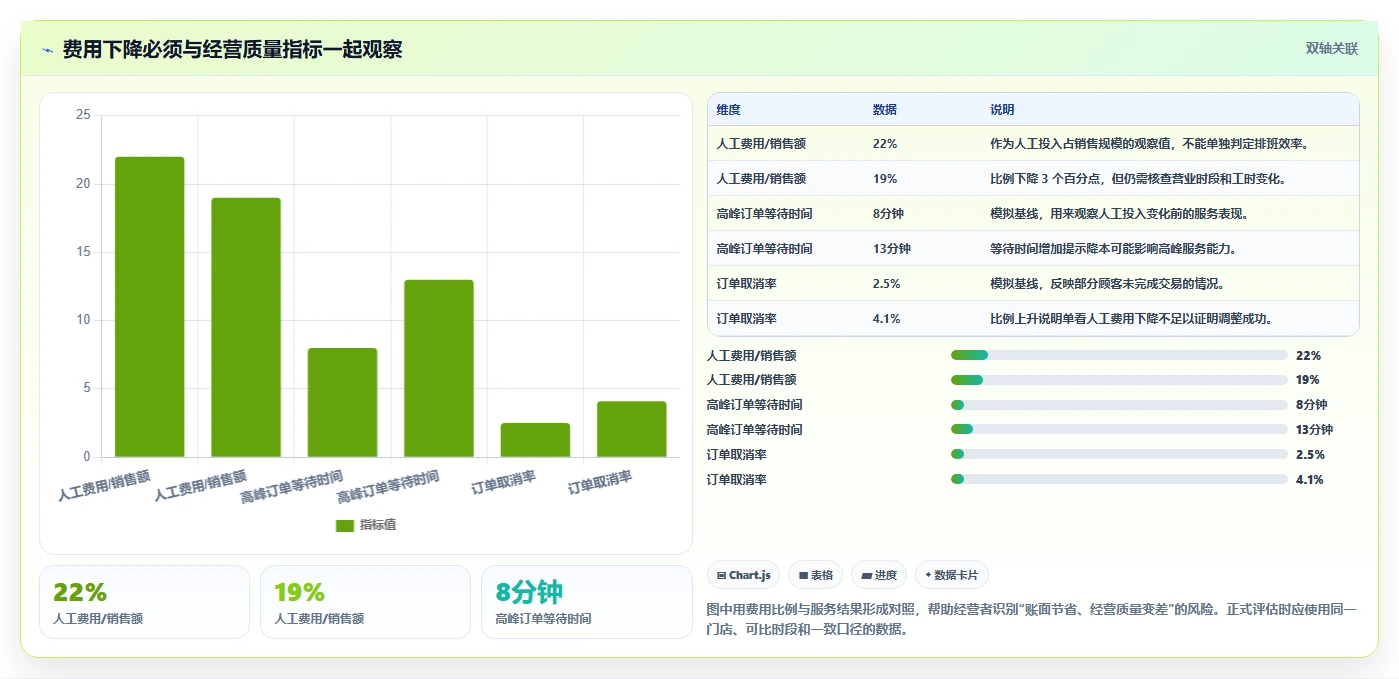
Task: Click the 双轴关联 tag in header
Action: click(1332, 48)
